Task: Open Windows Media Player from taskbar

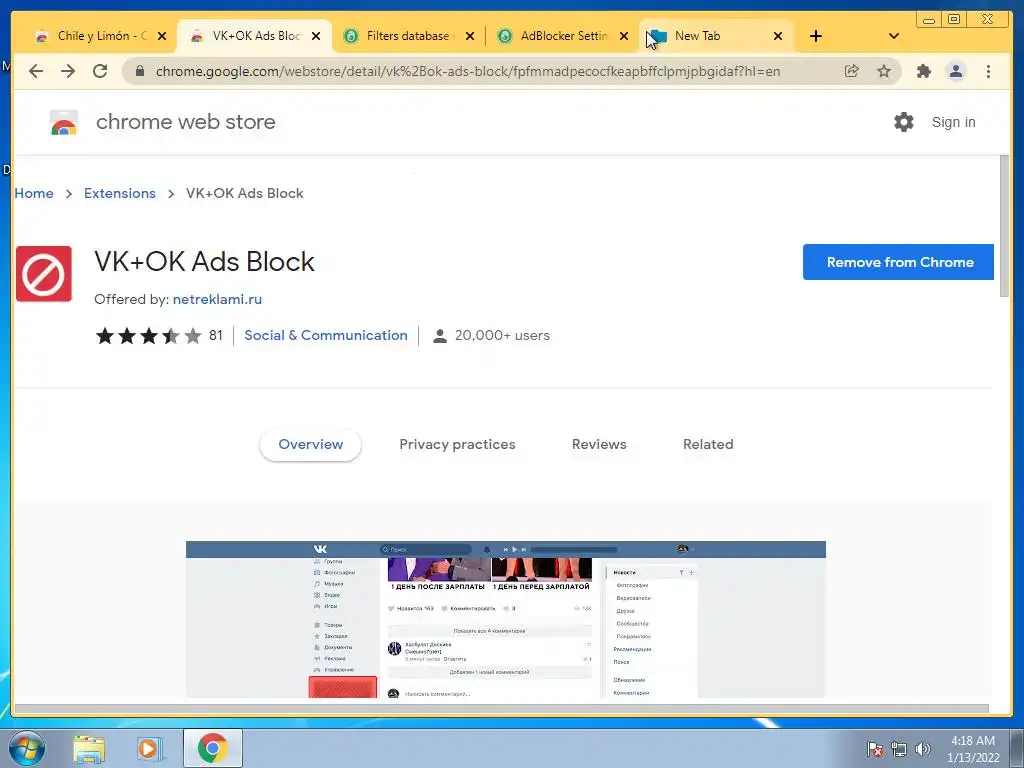Action: click(x=148, y=748)
